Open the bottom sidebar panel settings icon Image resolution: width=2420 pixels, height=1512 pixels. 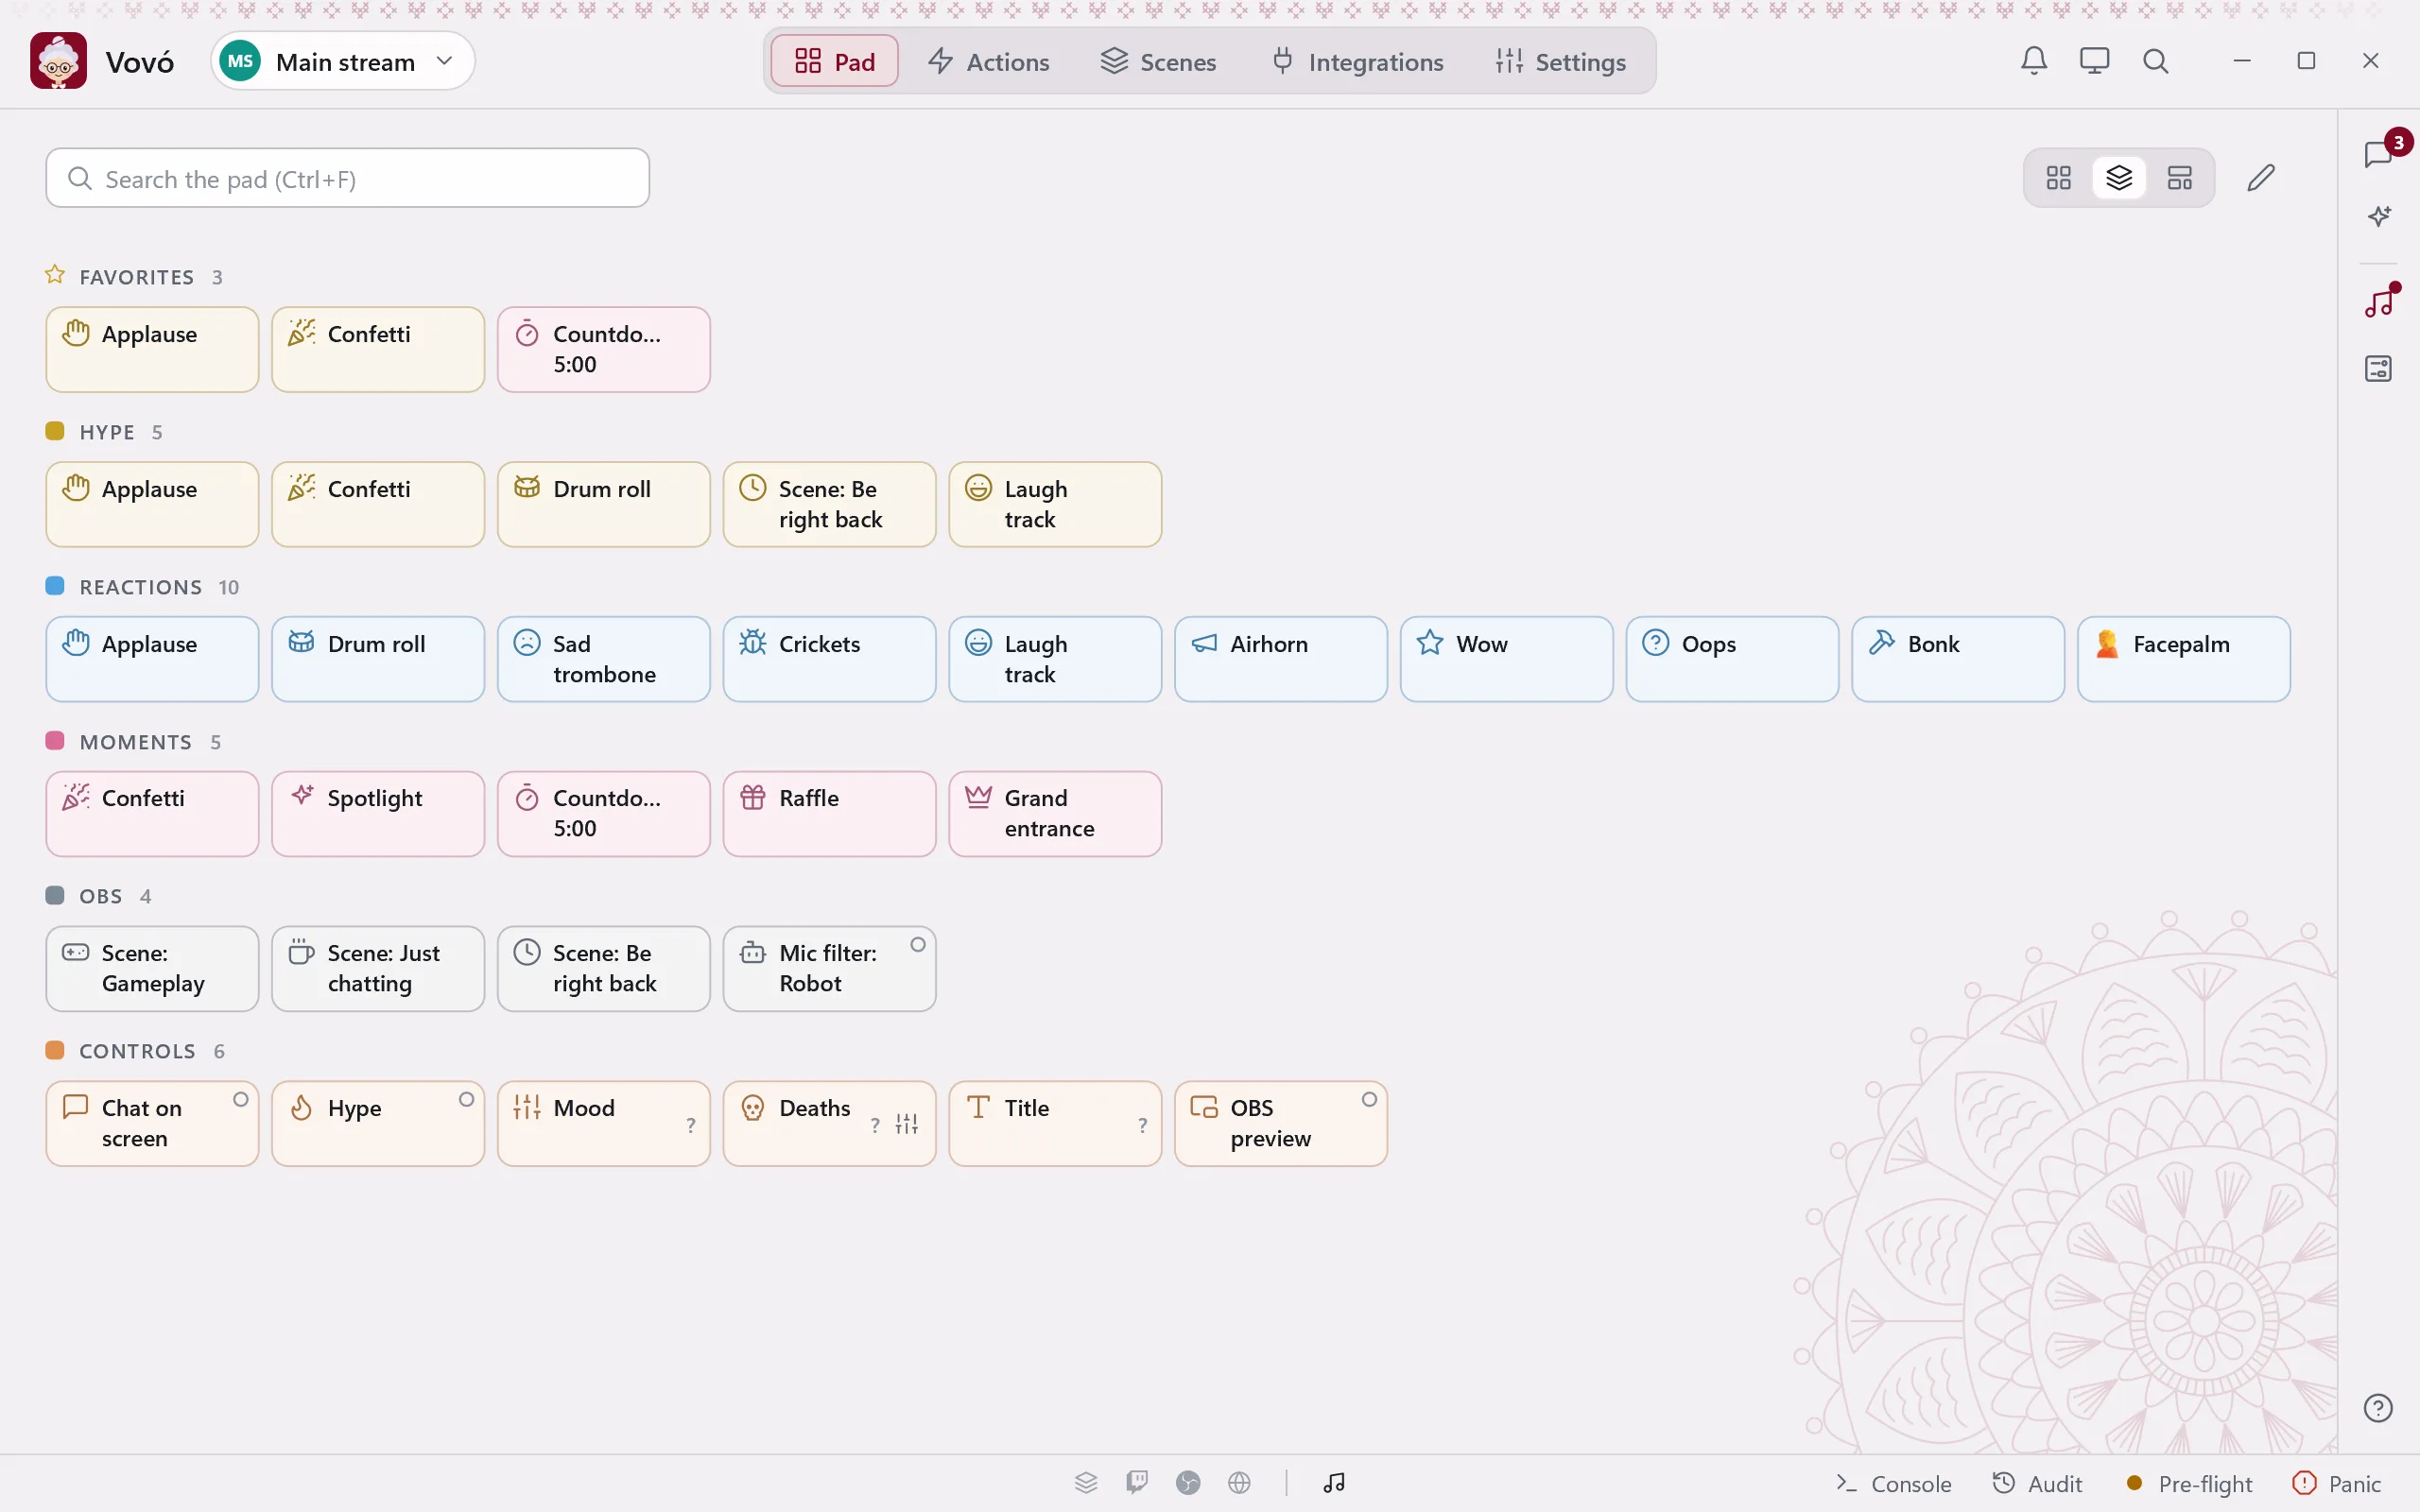2379,368
